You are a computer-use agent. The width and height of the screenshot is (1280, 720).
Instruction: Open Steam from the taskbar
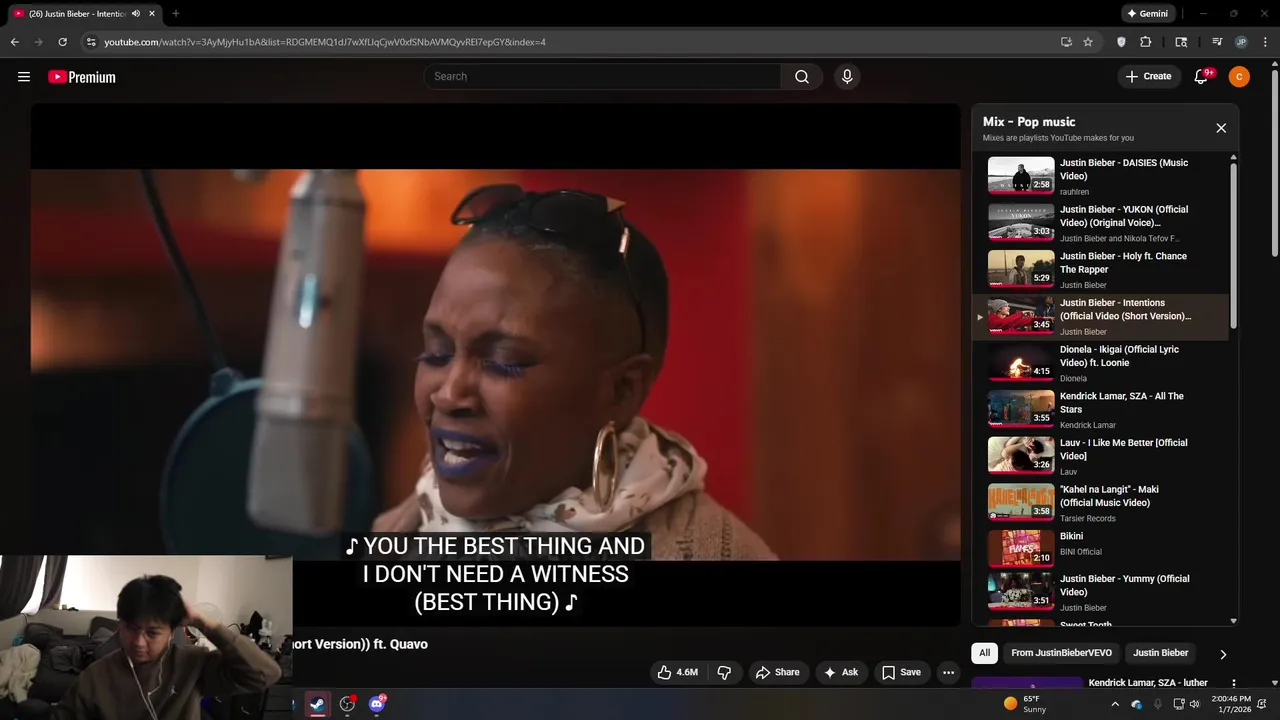(x=317, y=704)
